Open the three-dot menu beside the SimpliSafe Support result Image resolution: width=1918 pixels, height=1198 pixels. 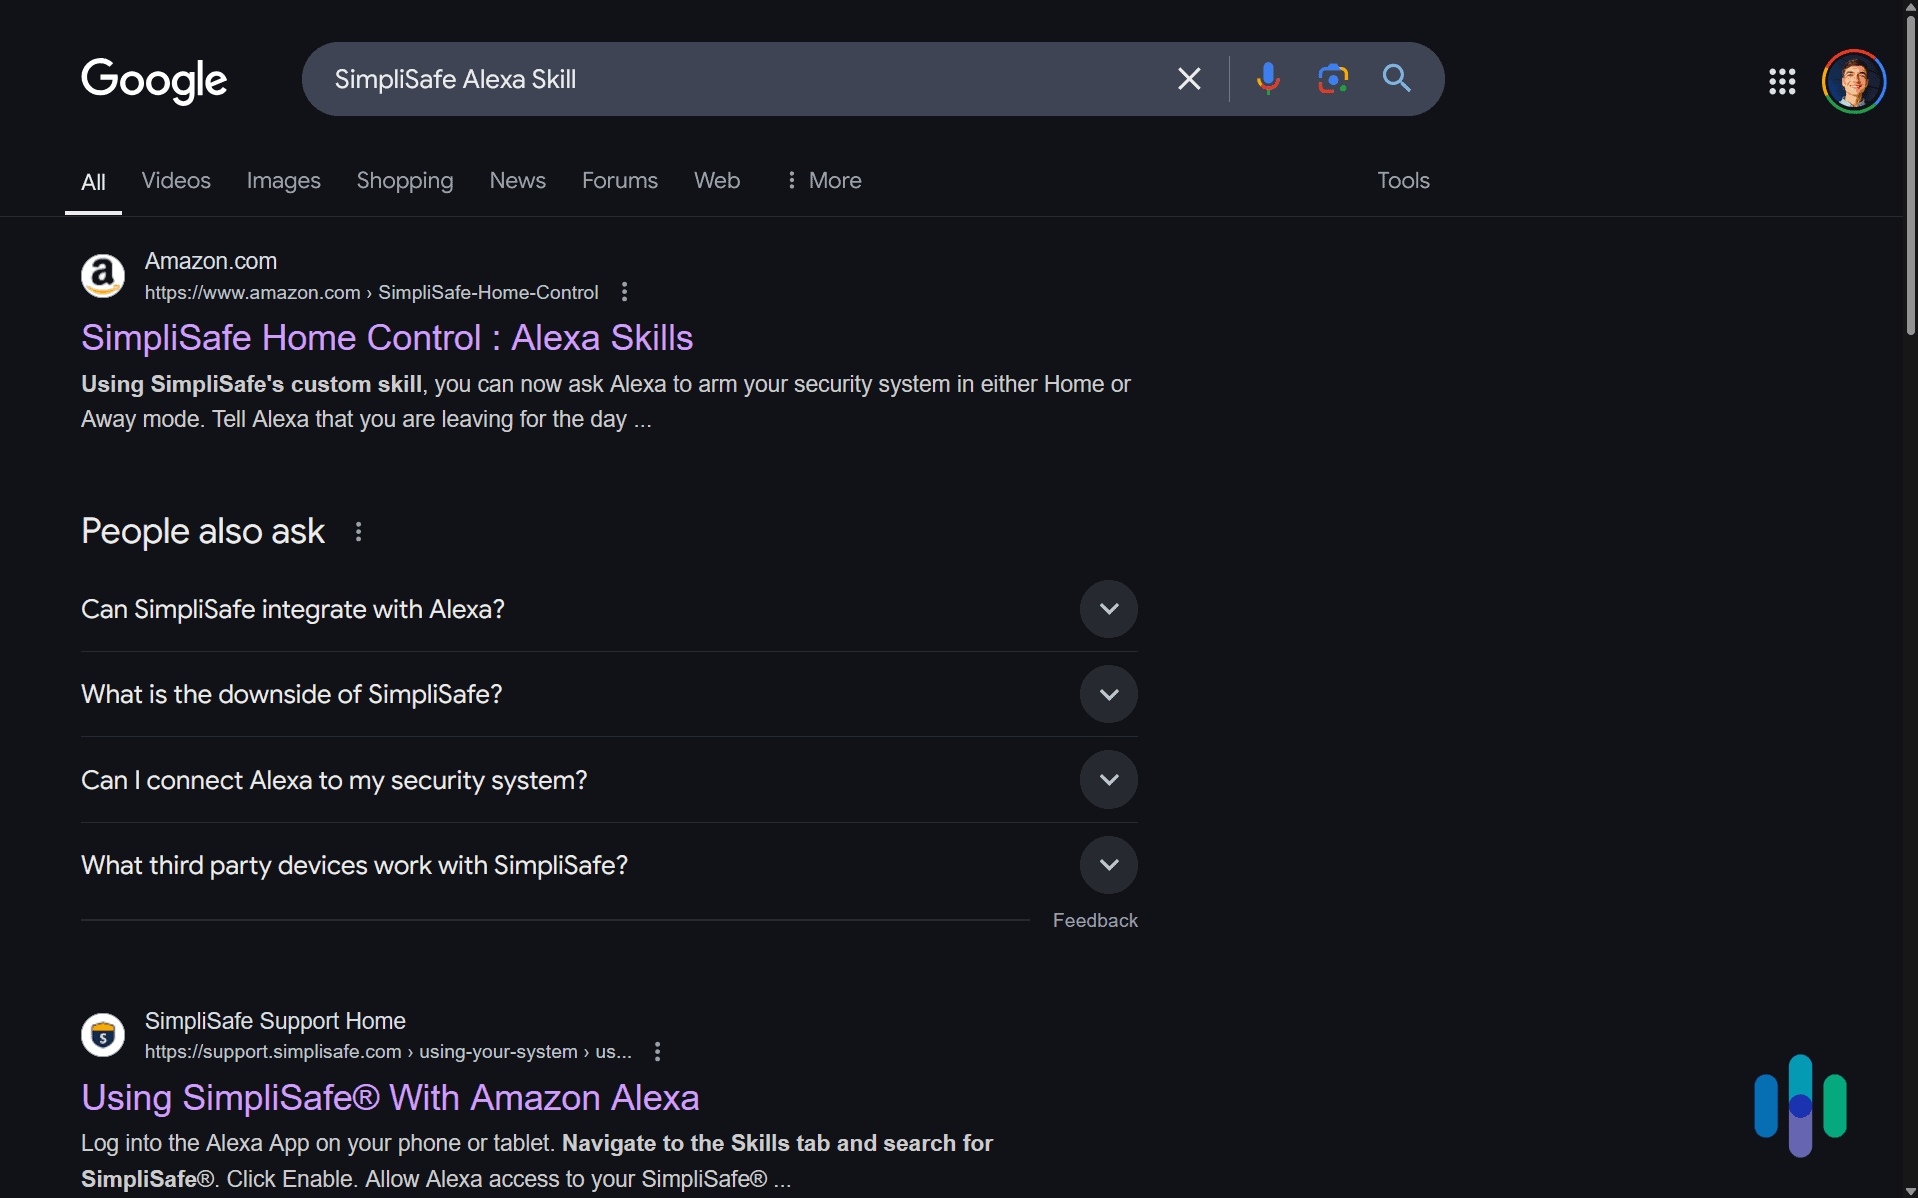point(657,1051)
